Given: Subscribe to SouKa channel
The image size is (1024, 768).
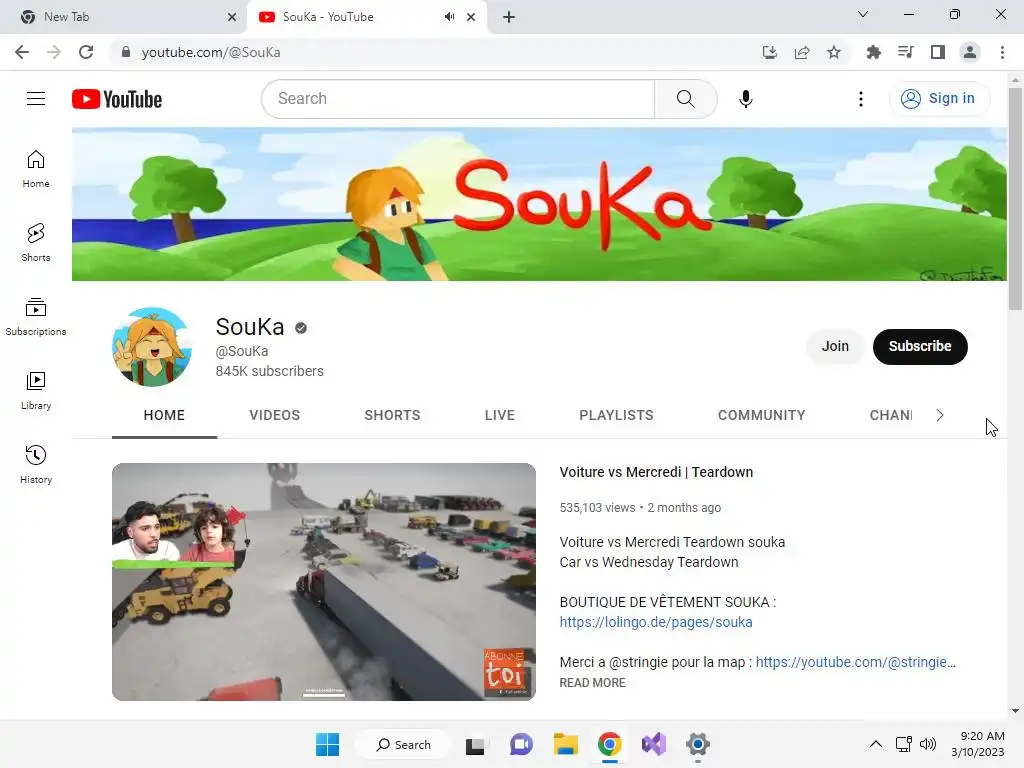Looking at the screenshot, I should coord(920,346).
